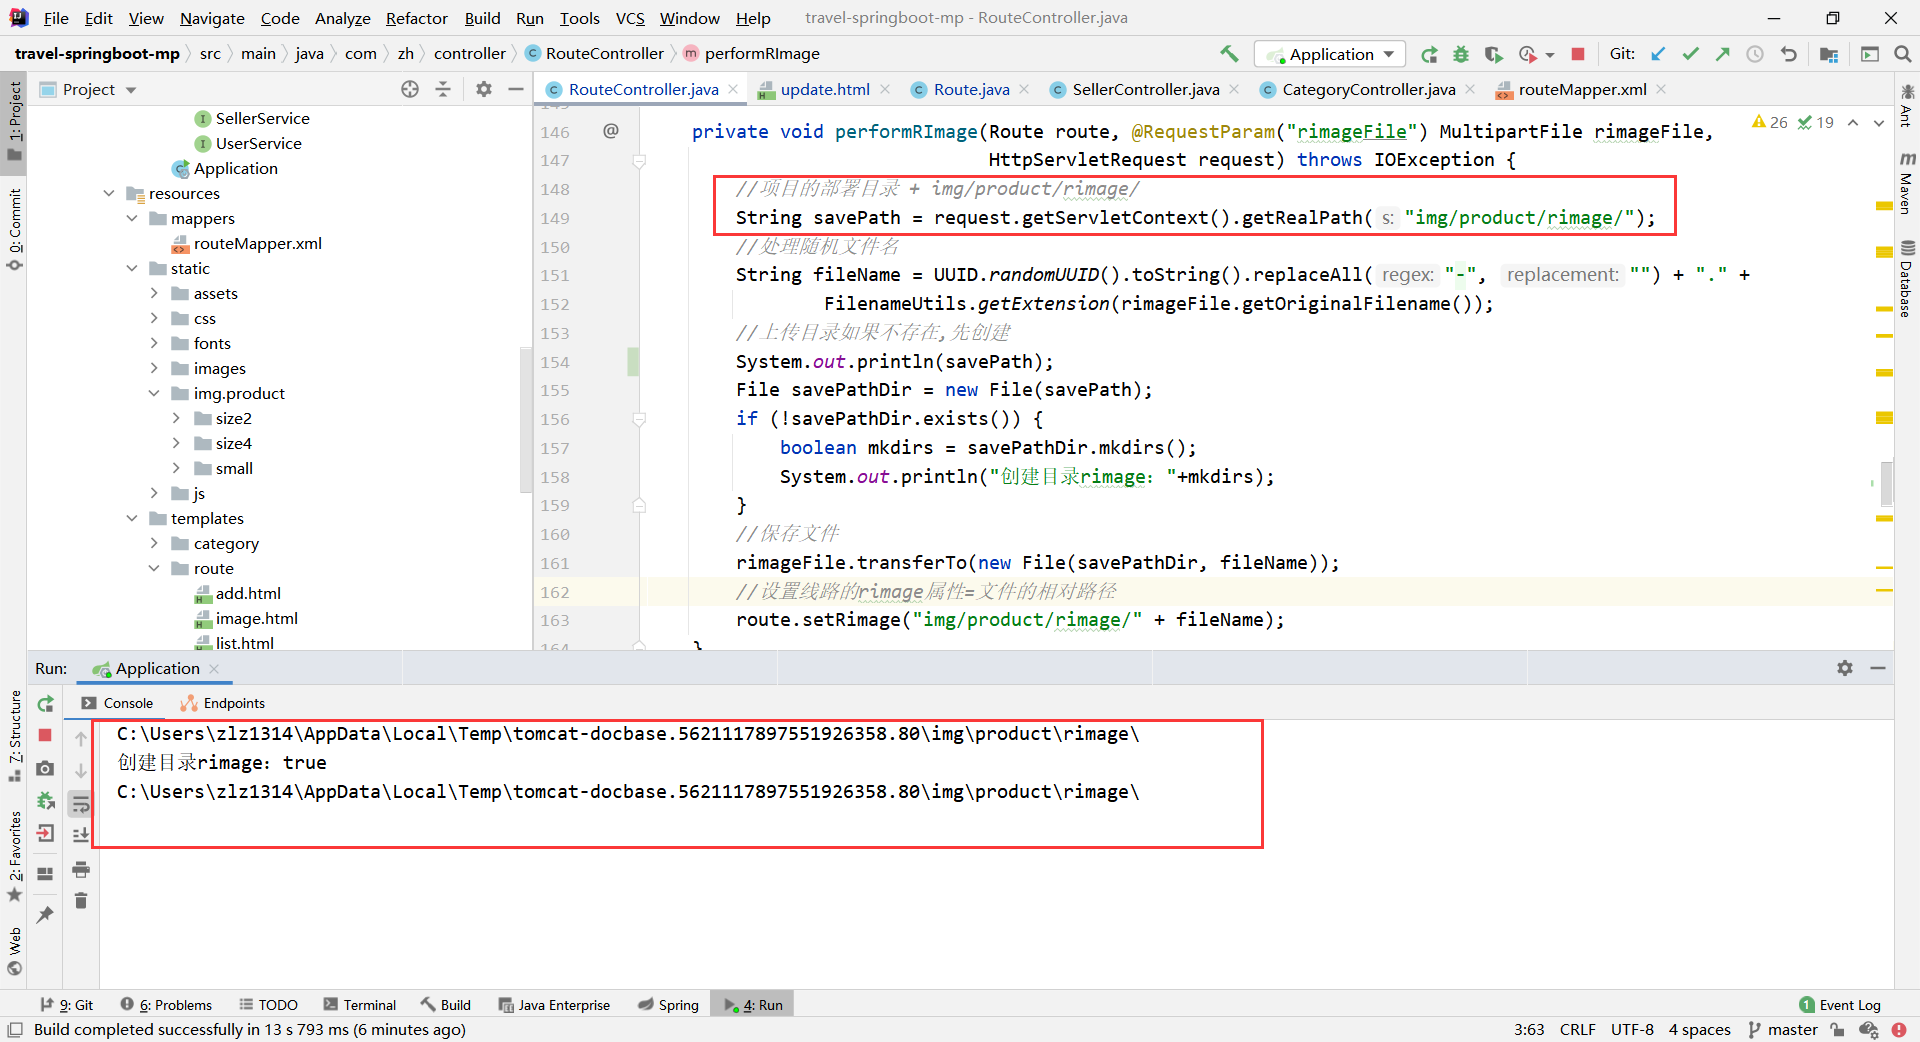Screen dimensions: 1920x1042
Task: Open Project panel gear settings
Action: coord(484,89)
